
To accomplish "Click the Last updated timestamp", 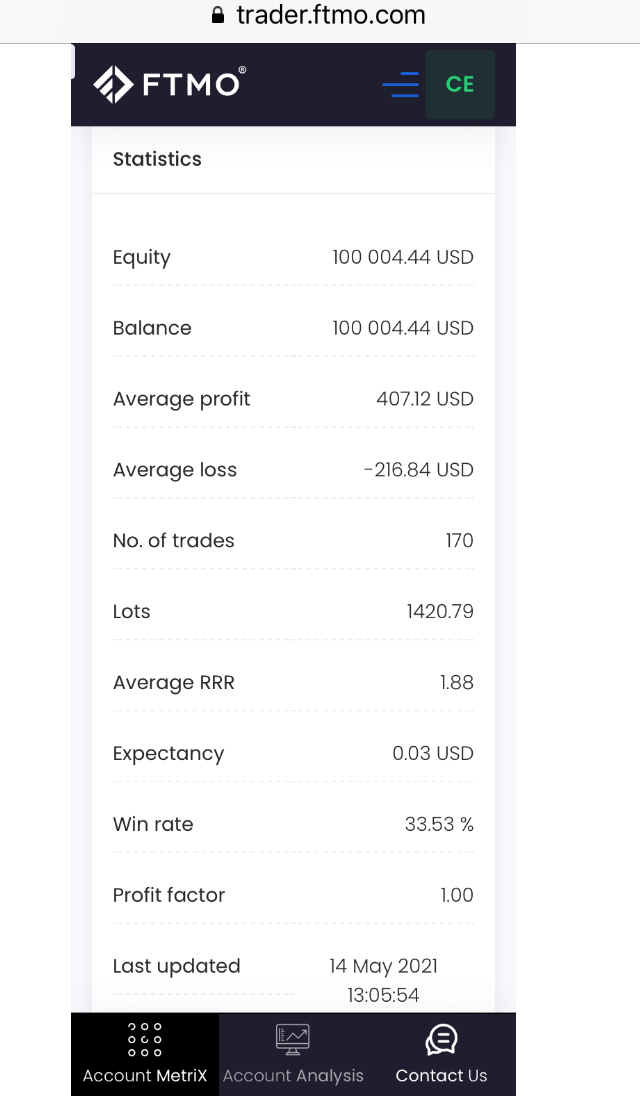I will 383,980.
